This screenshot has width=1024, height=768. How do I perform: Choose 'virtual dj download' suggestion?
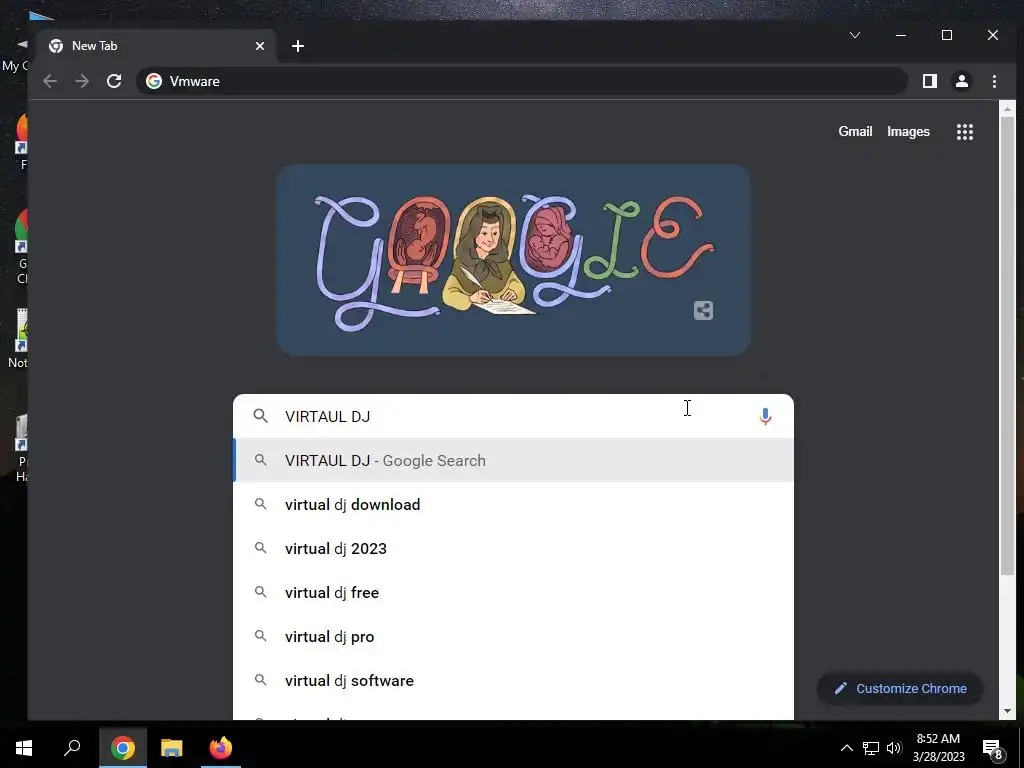513,504
